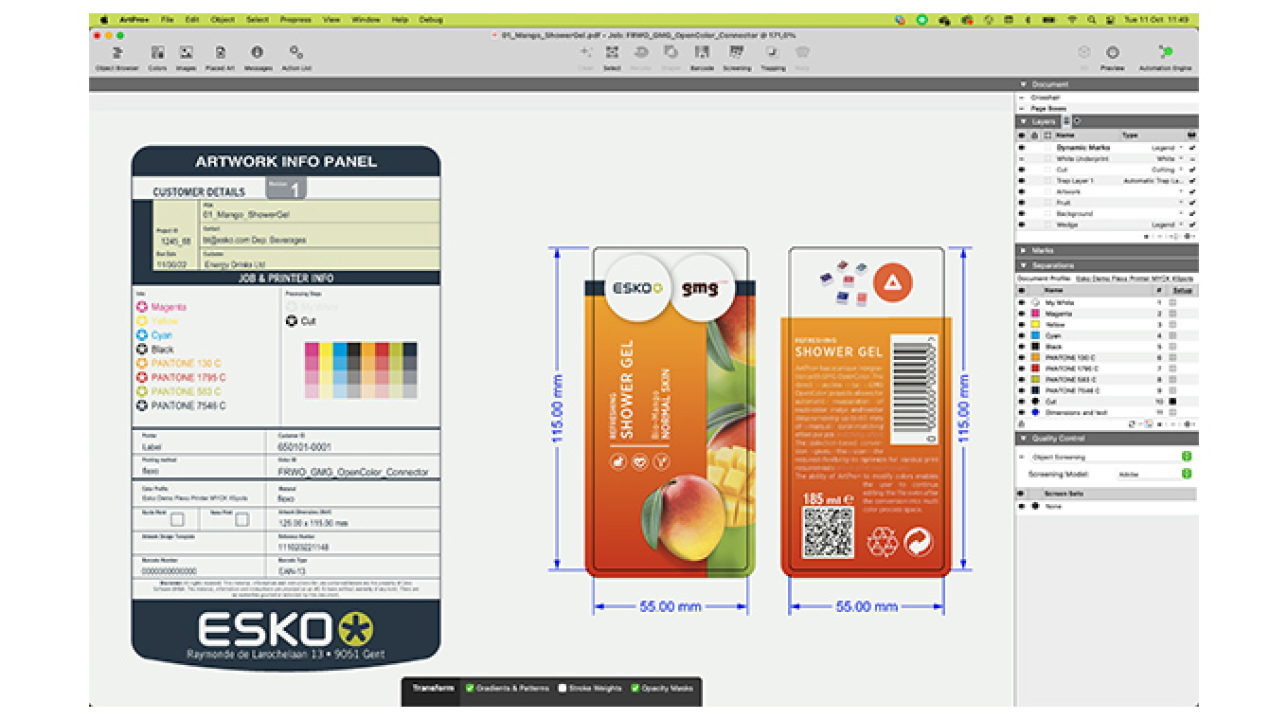Click the Artwork Info Panel title
The width and height of the screenshot is (1280, 720).
[x=286, y=161]
